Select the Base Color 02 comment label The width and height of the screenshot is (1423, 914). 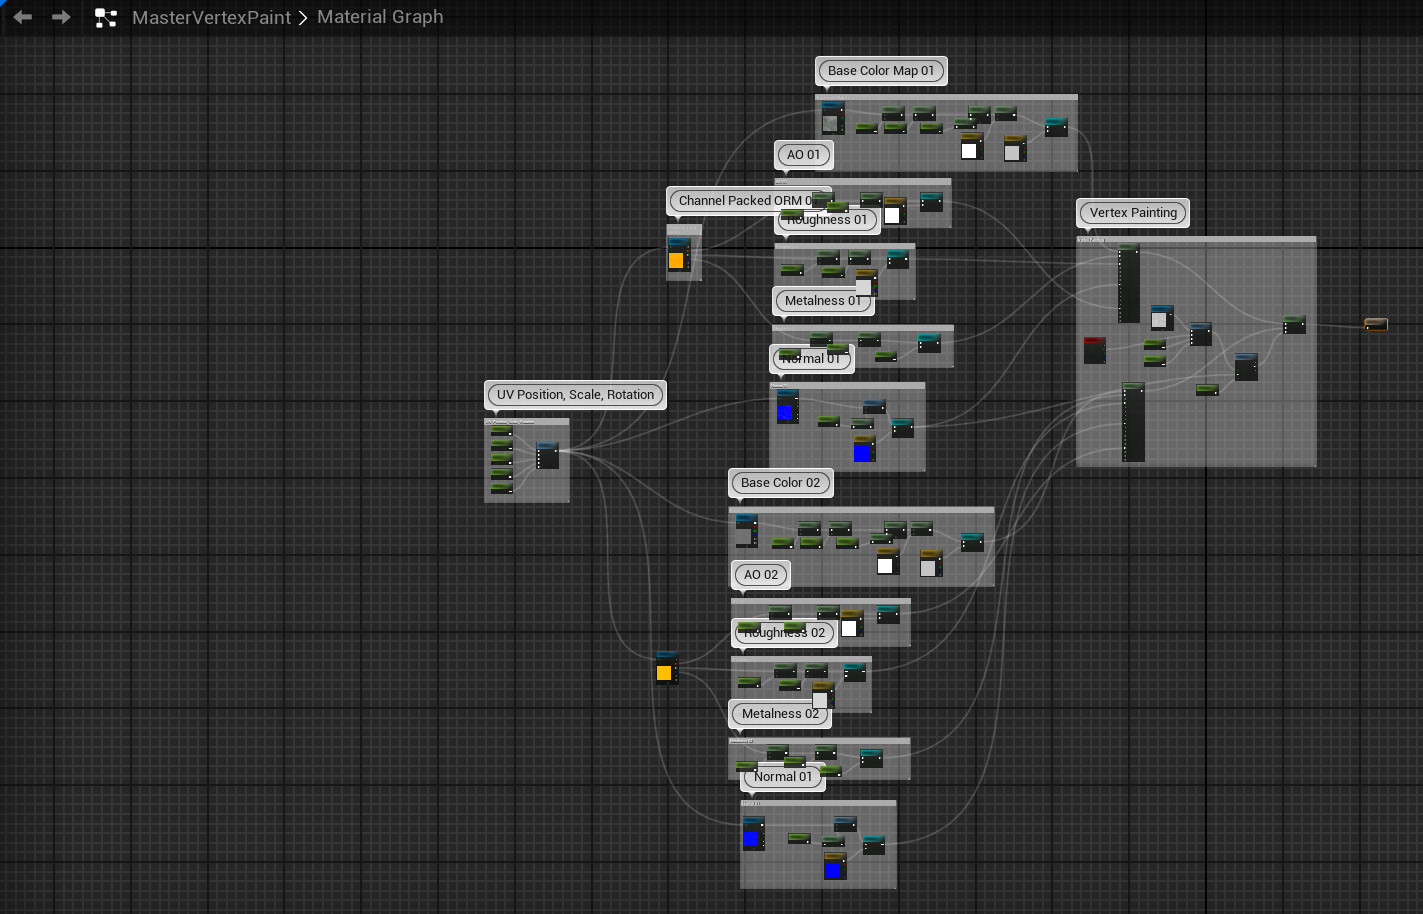point(780,483)
